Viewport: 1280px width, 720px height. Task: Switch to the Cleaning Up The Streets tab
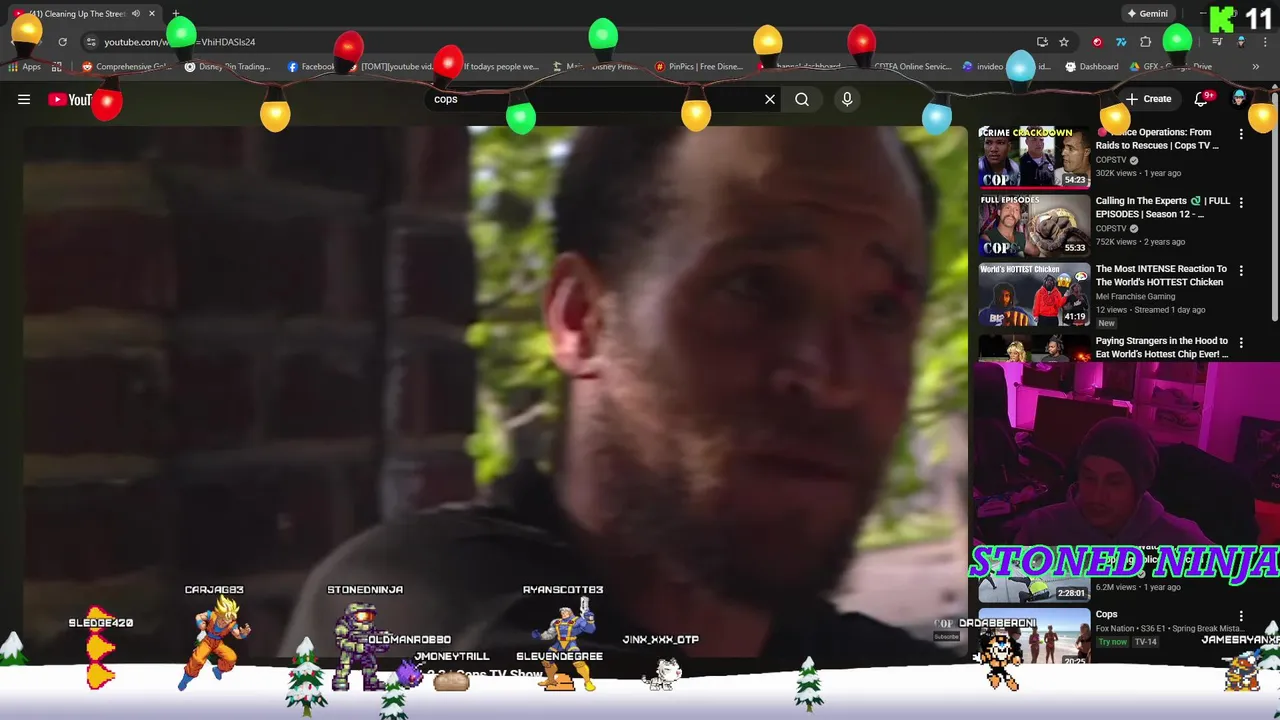(85, 14)
